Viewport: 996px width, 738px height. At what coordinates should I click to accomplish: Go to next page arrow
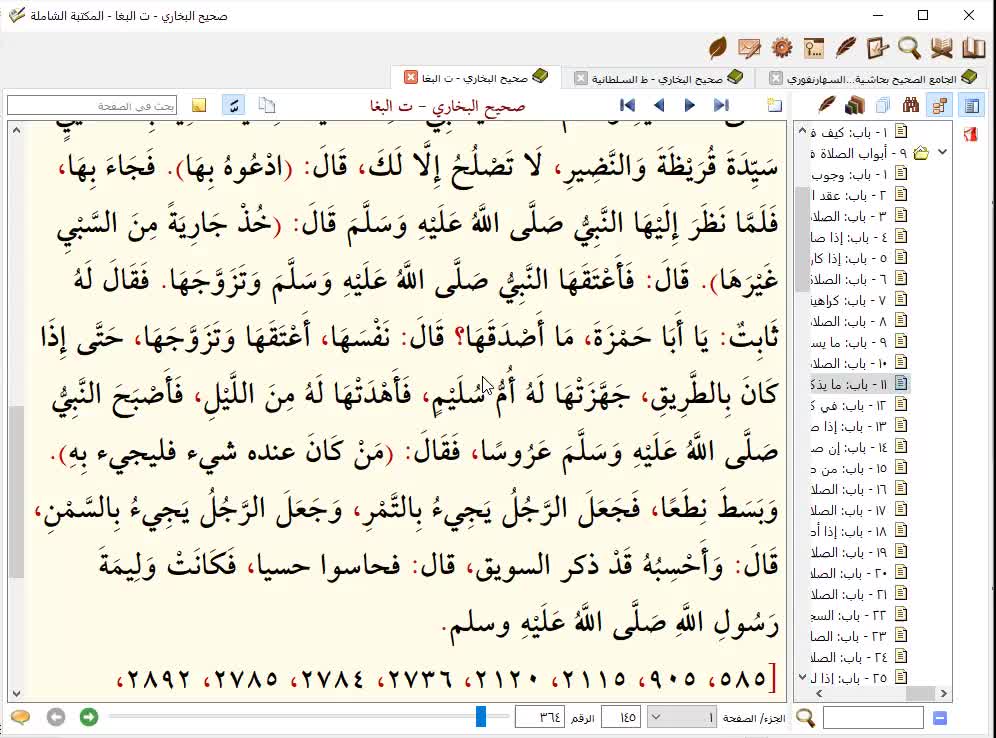(x=690, y=105)
